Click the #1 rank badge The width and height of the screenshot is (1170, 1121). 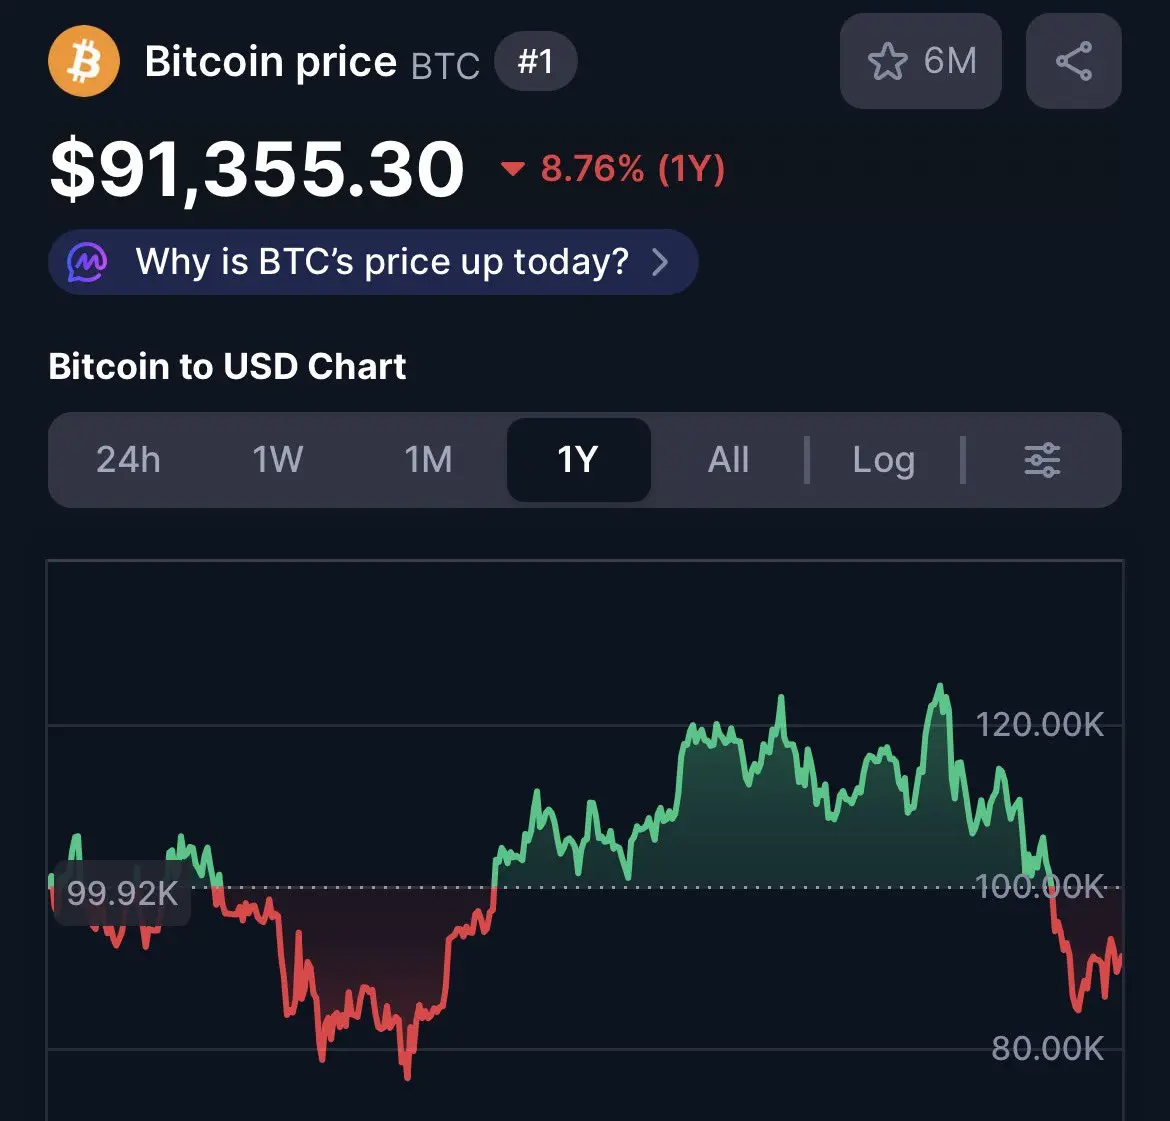pyautogui.click(x=536, y=61)
